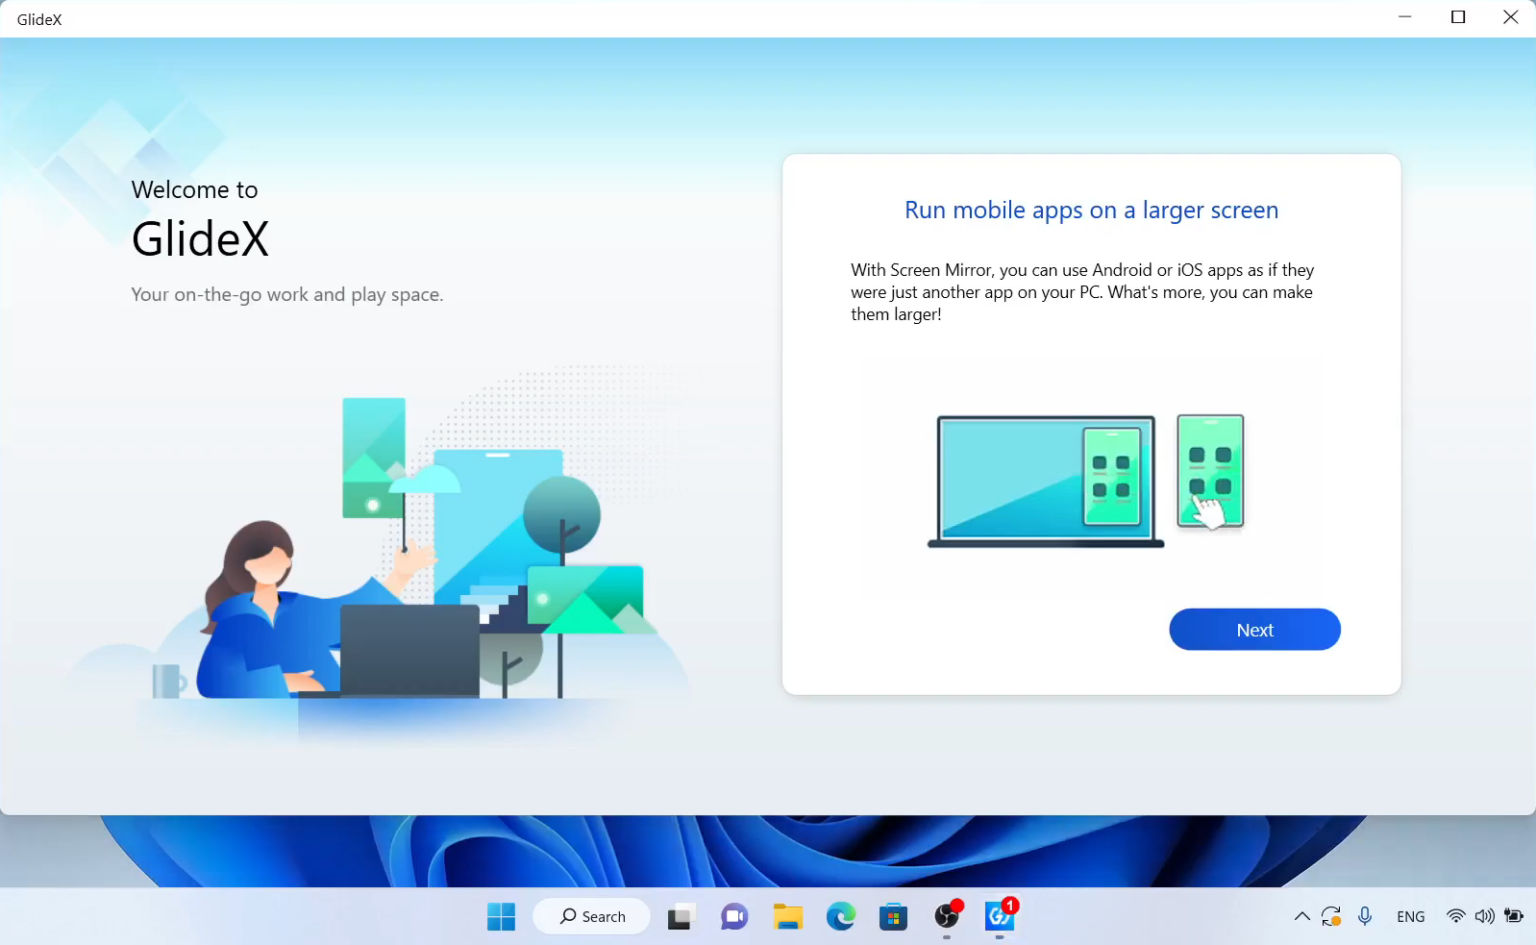Open Task View from the taskbar

pyautogui.click(x=681, y=916)
